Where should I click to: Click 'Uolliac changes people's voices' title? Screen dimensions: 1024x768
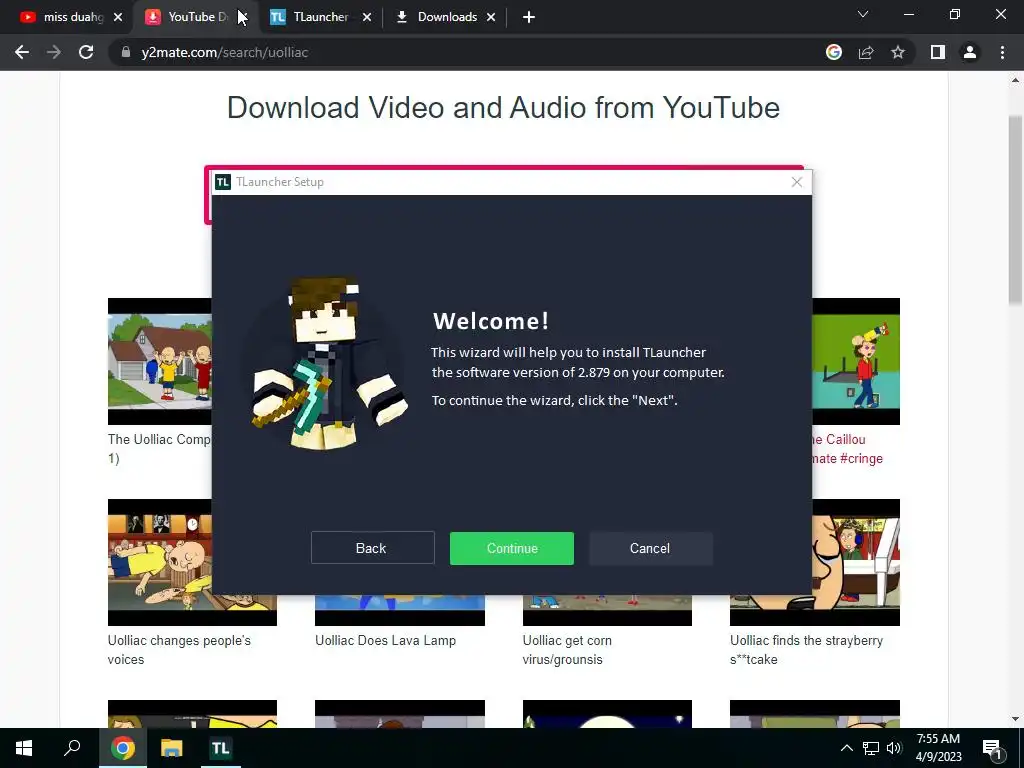coord(179,650)
